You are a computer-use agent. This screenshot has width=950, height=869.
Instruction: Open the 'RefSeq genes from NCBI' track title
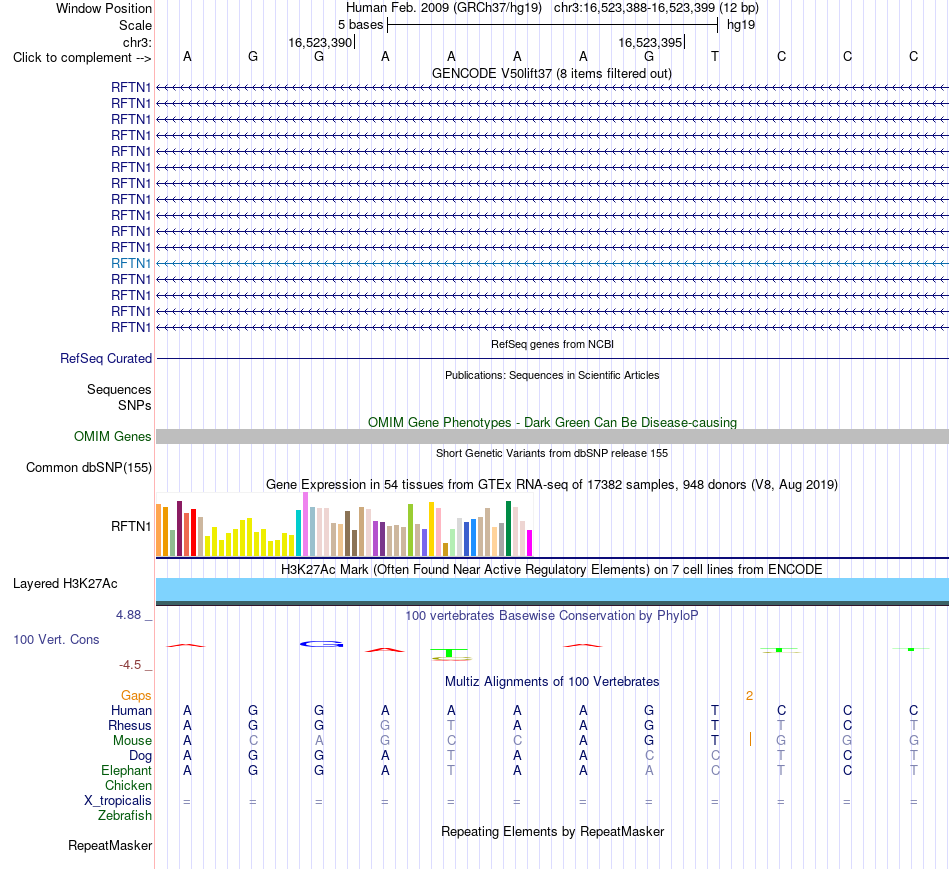pos(552,344)
